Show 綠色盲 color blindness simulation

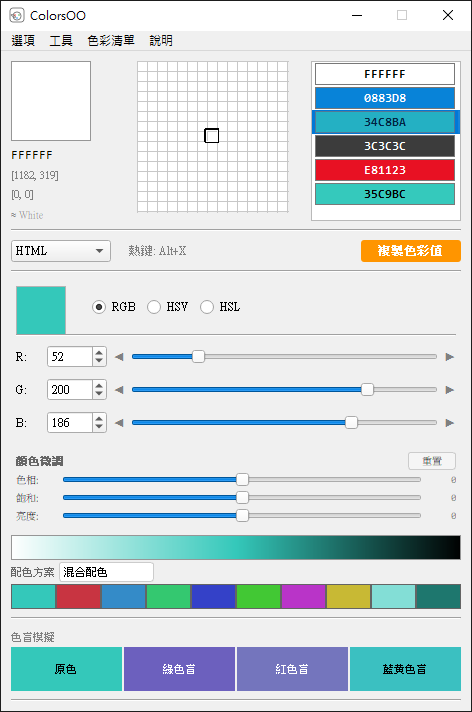[179, 669]
